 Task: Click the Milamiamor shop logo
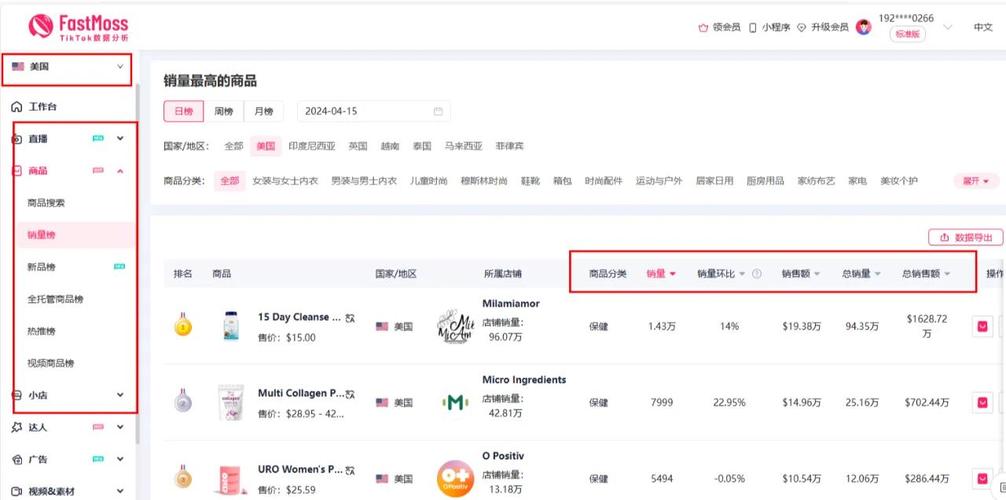click(454, 327)
